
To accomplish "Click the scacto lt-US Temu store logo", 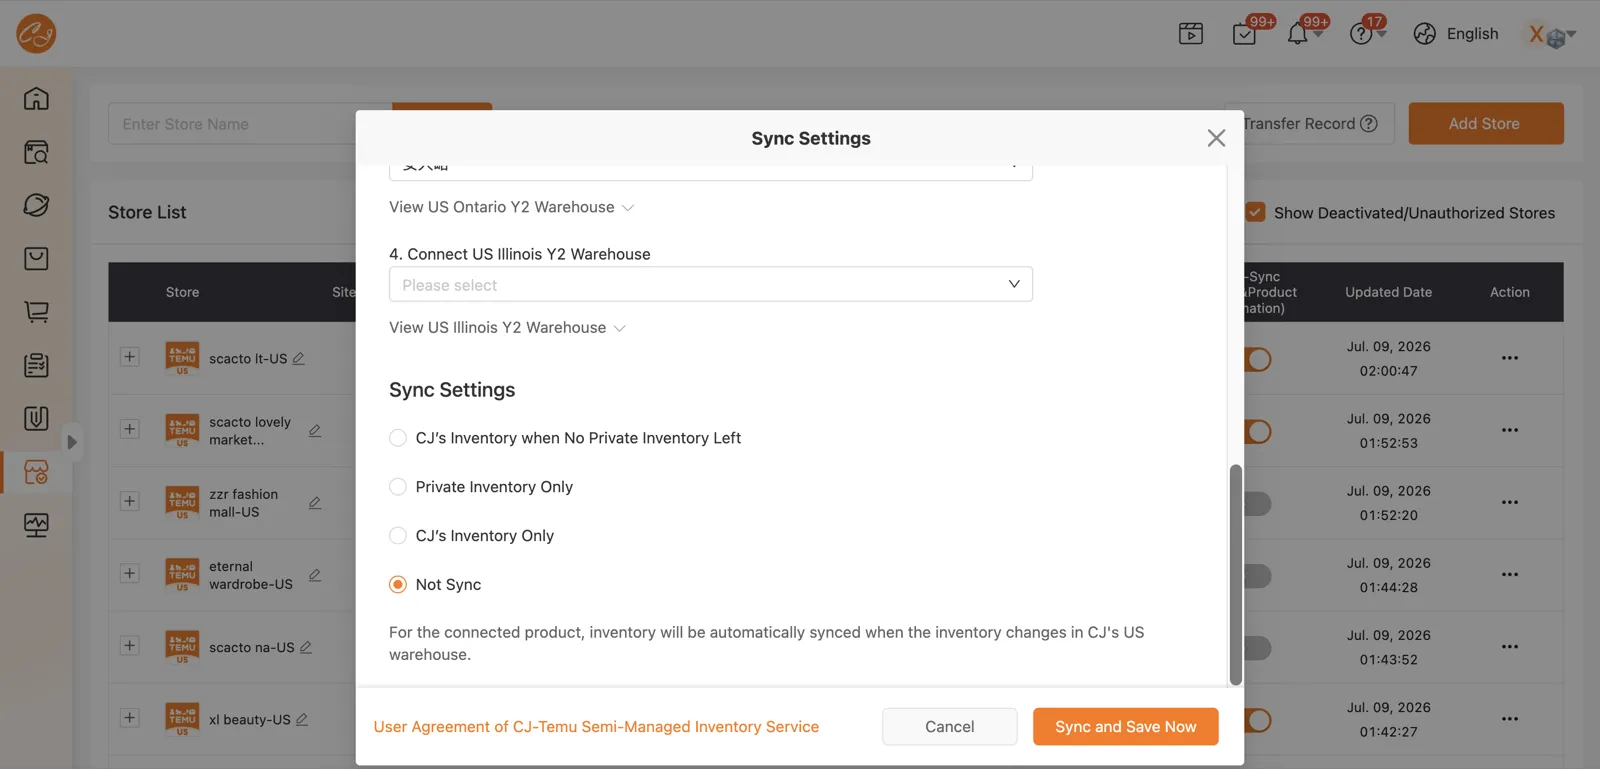I will point(182,358).
